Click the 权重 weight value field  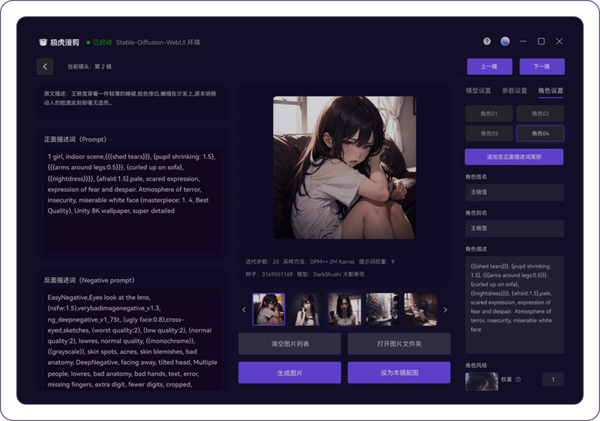click(x=553, y=379)
